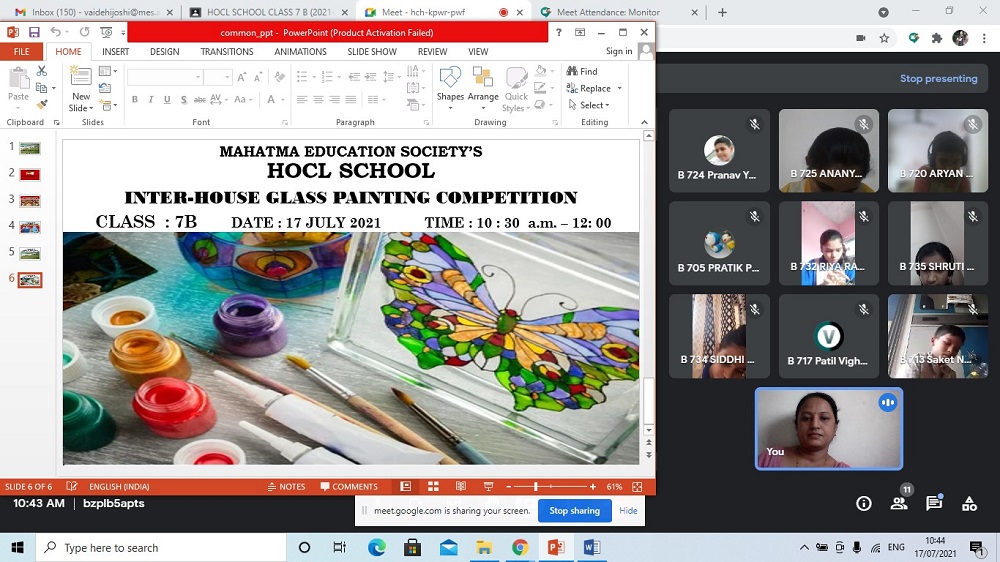Click the Shapes gallery icon
Screen dimensions: 1000x562
click(450, 84)
